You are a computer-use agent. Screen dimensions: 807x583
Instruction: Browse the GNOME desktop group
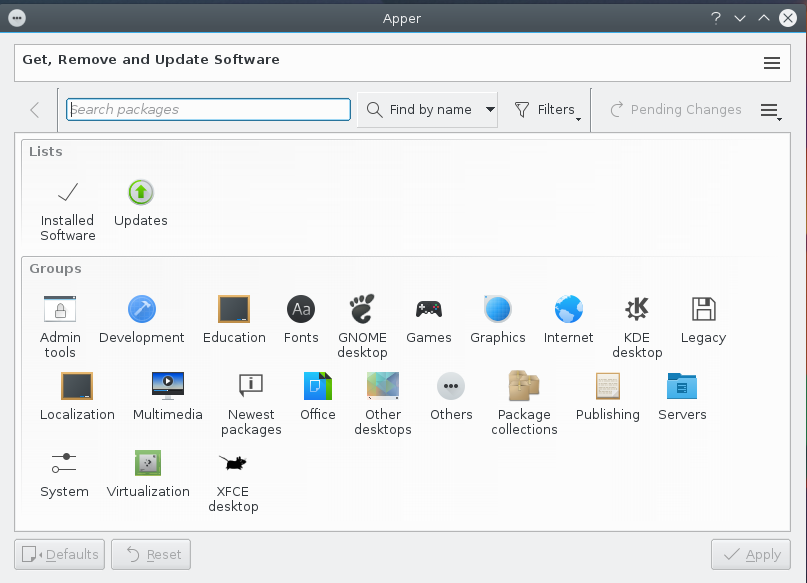362,325
